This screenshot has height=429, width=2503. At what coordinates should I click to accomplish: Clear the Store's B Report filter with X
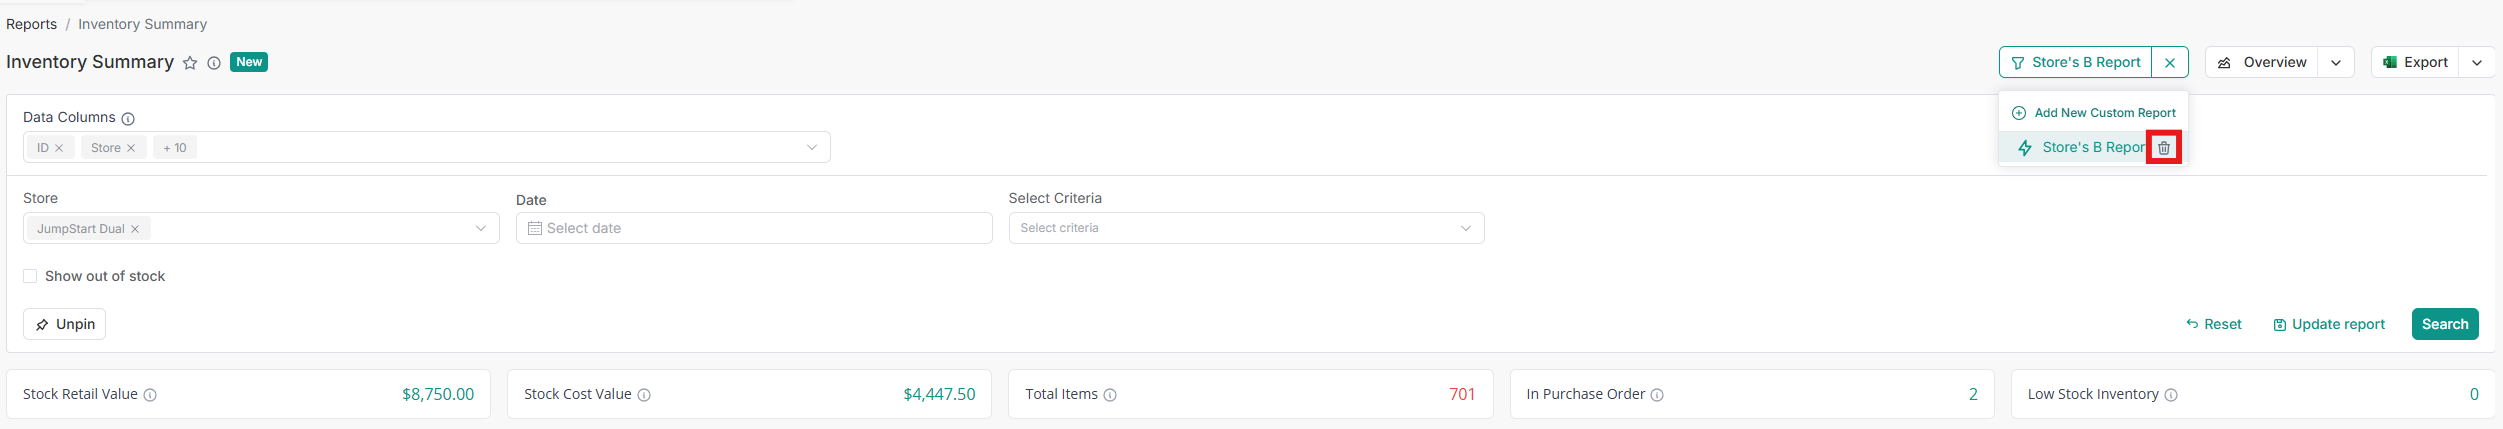pyautogui.click(x=2170, y=63)
